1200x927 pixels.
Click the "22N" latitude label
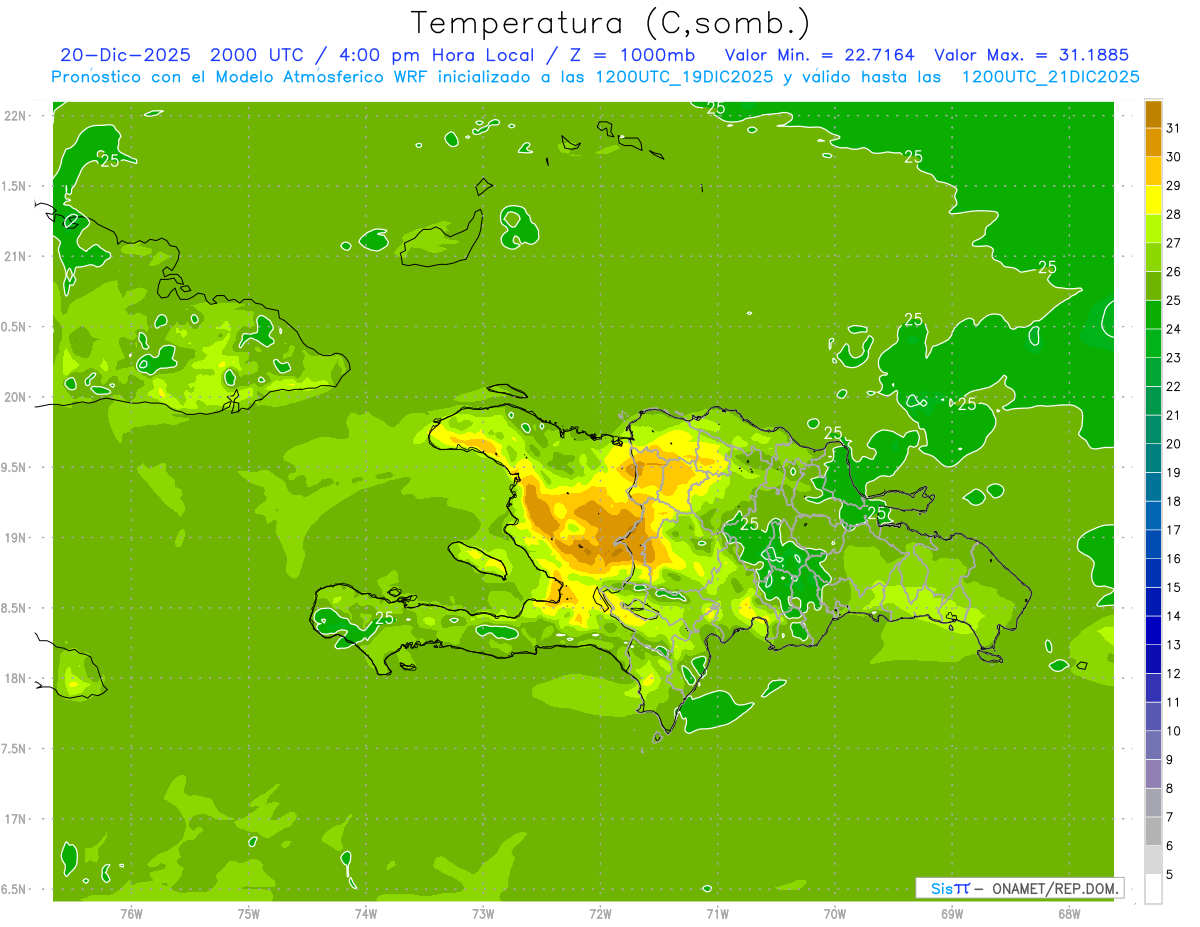tap(15, 116)
